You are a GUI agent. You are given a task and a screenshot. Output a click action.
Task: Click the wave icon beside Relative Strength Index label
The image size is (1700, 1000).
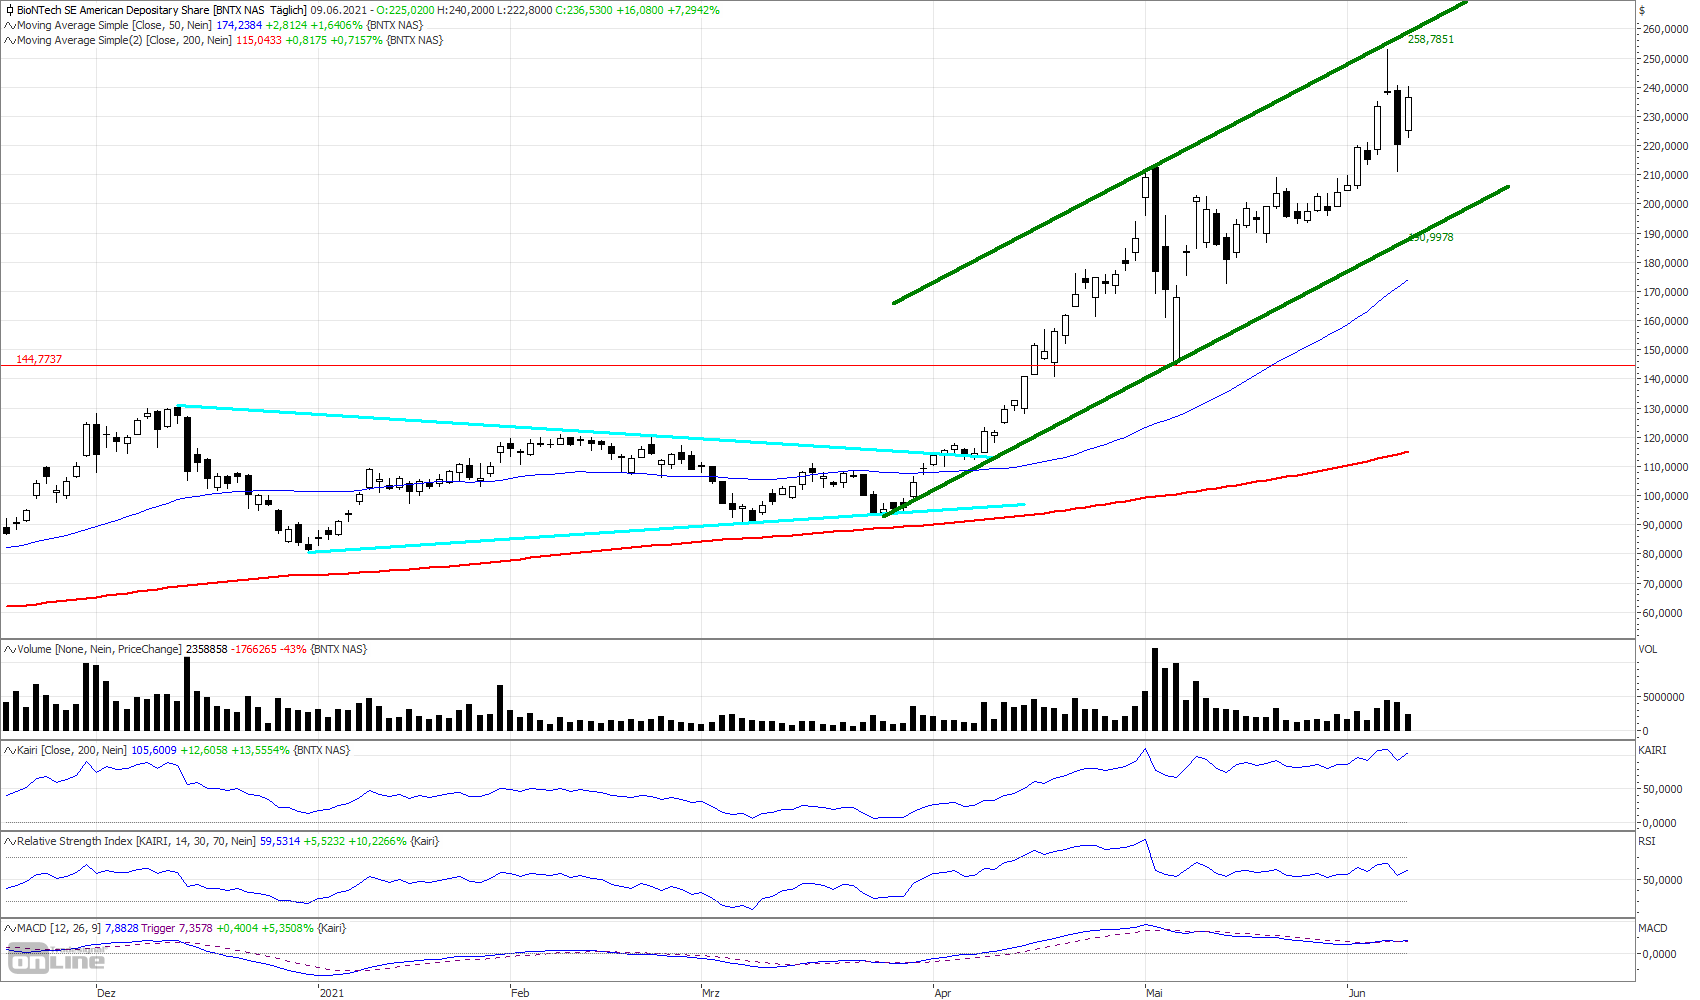tap(9, 841)
